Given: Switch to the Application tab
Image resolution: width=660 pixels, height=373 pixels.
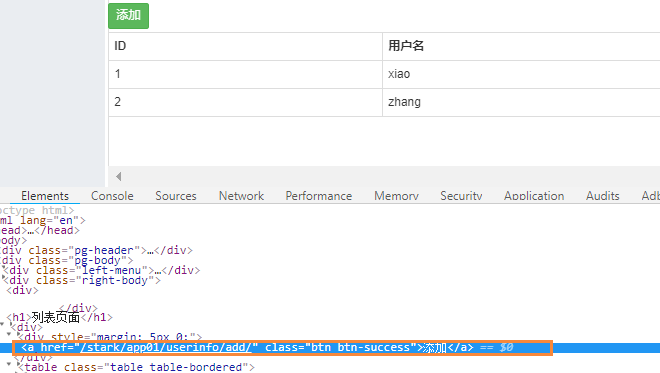Looking at the screenshot, I should (x=534, y=196).
